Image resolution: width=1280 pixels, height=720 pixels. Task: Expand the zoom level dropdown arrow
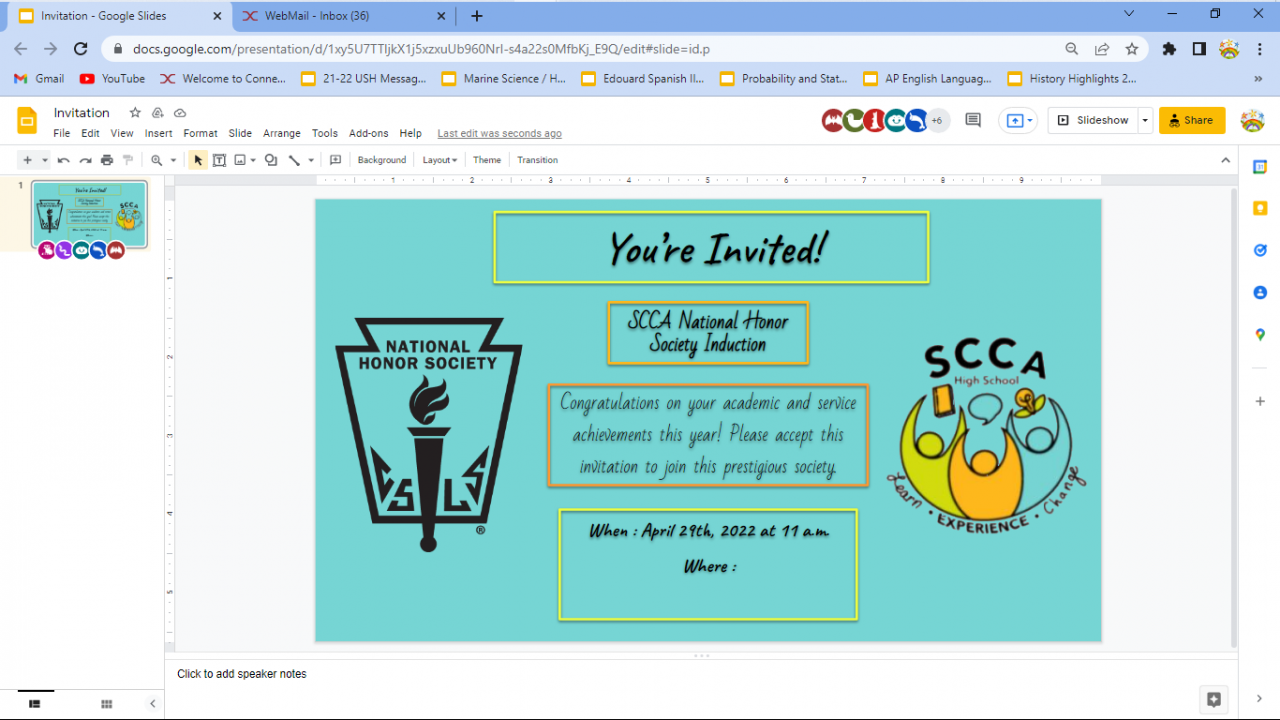coord(173,160)
